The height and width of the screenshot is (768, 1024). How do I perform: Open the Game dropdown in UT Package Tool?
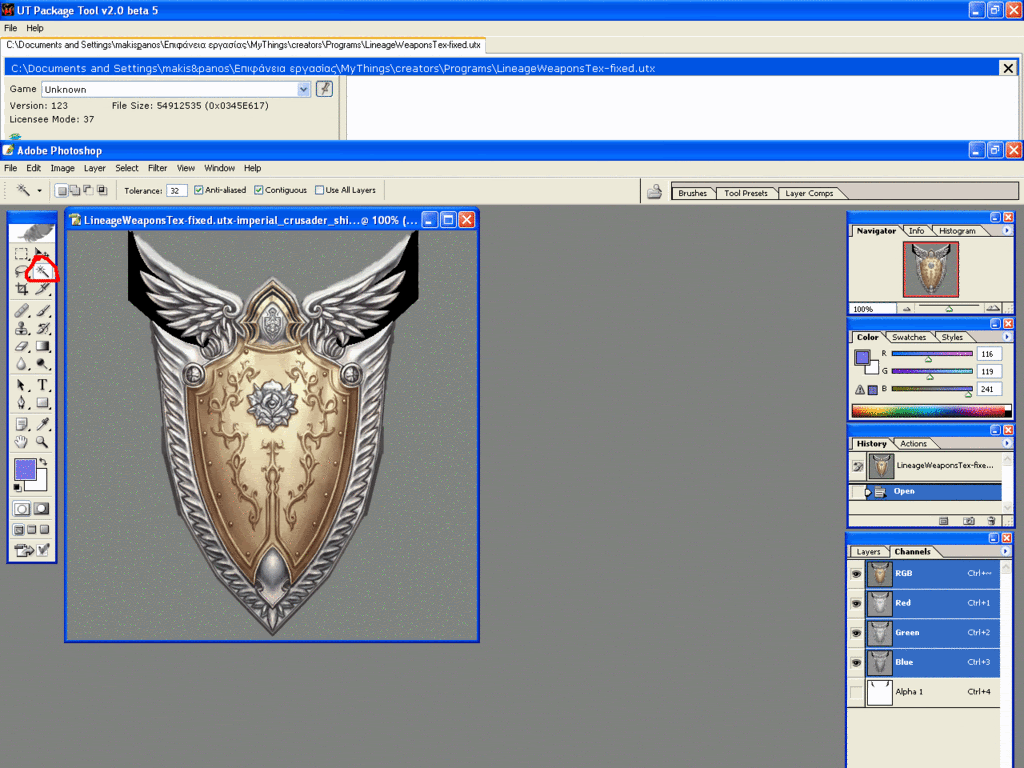pos(304,89)
